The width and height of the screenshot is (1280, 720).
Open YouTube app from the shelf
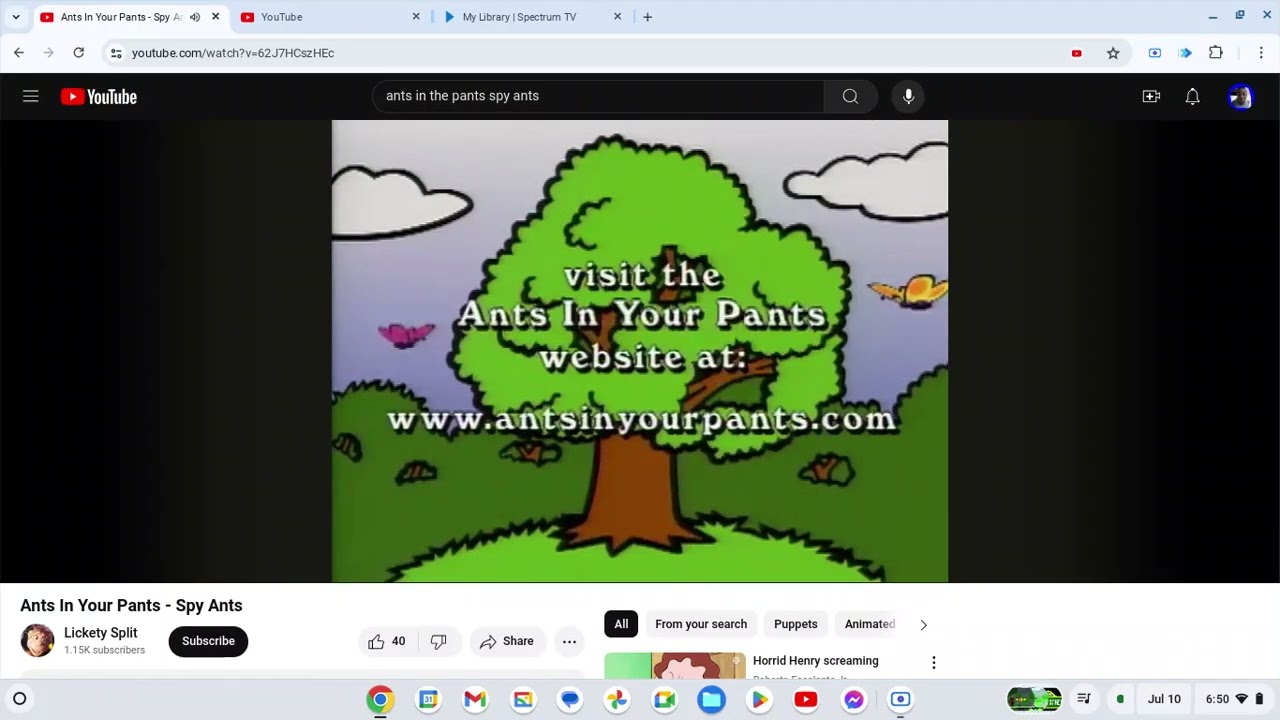pos(806,700)
